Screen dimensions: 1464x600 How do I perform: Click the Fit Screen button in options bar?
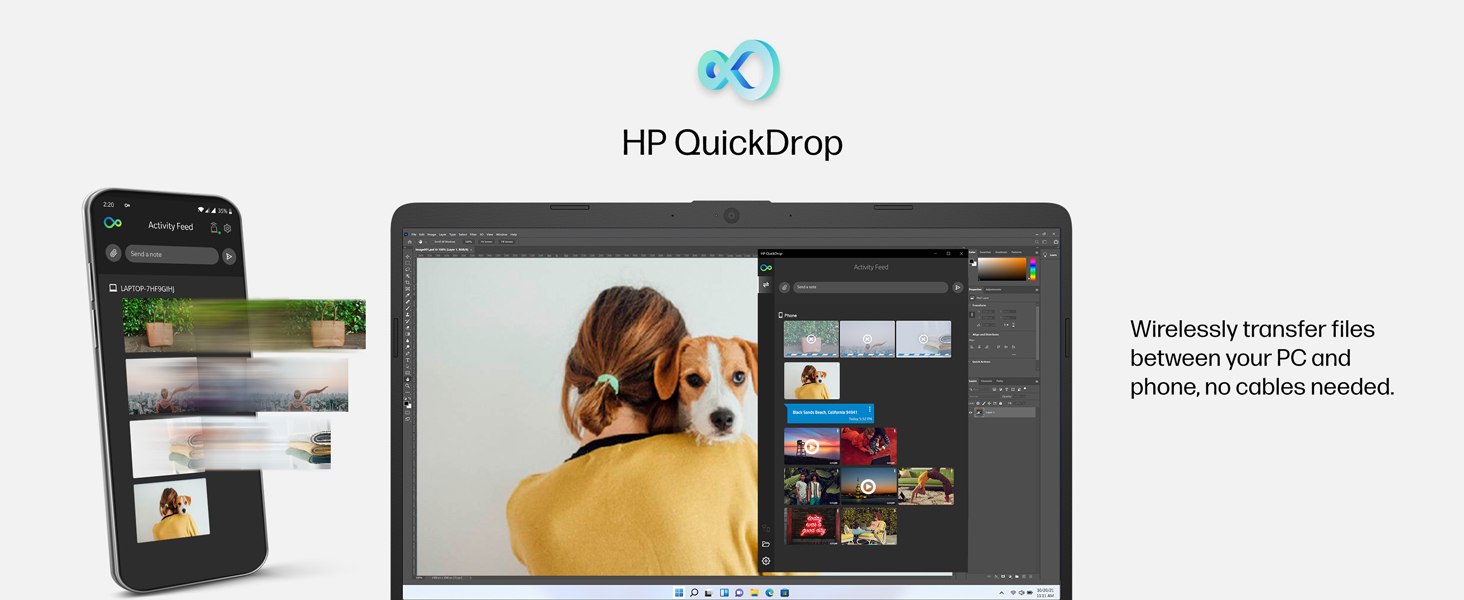487,242
